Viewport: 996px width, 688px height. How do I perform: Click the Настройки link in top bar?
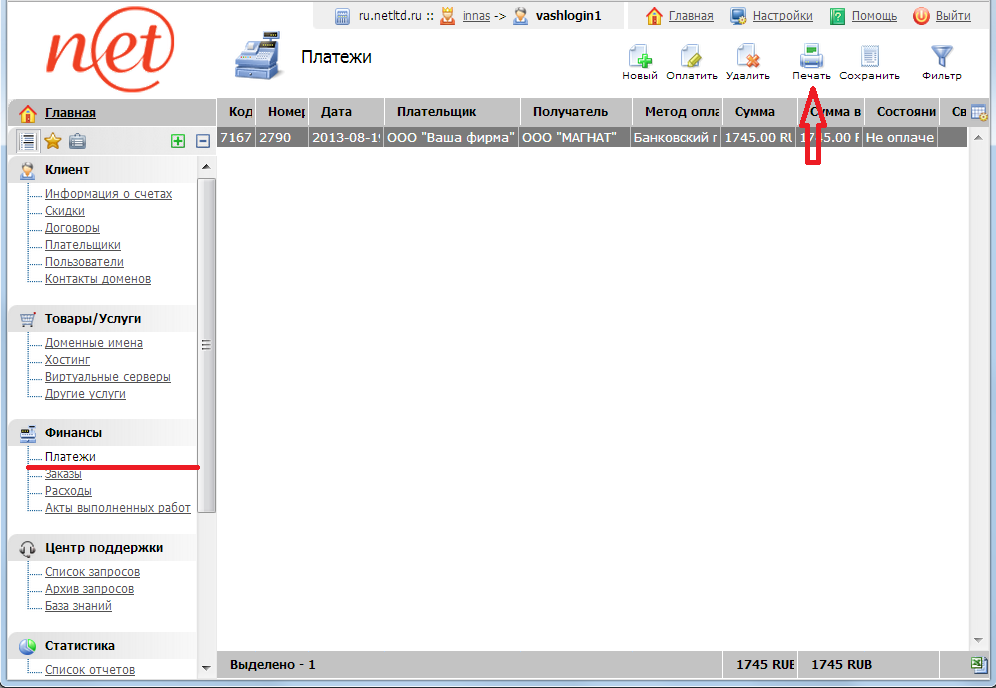pos(782,16)
